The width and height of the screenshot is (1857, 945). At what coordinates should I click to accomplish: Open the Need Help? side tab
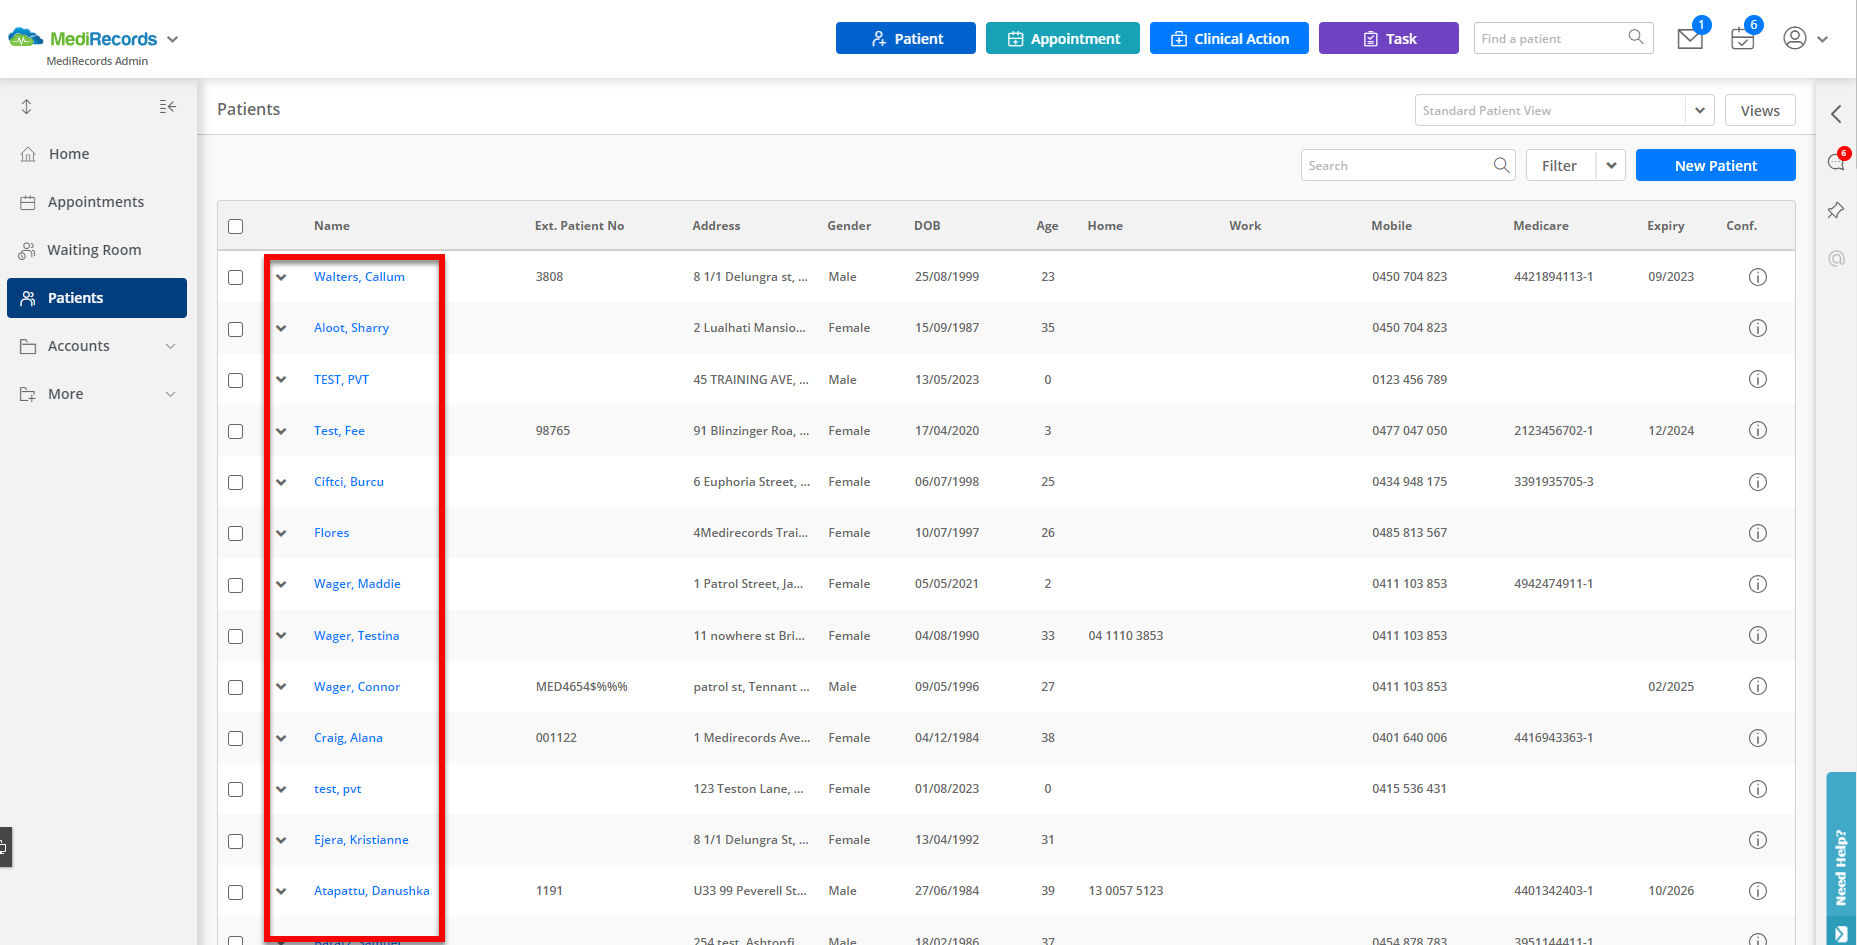[1841, 858]
